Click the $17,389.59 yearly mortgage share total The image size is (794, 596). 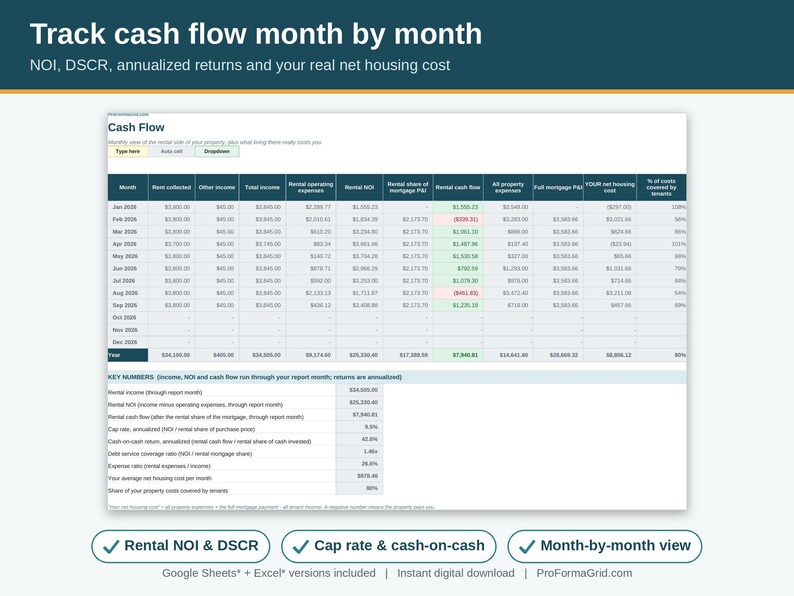pos(408,355)
